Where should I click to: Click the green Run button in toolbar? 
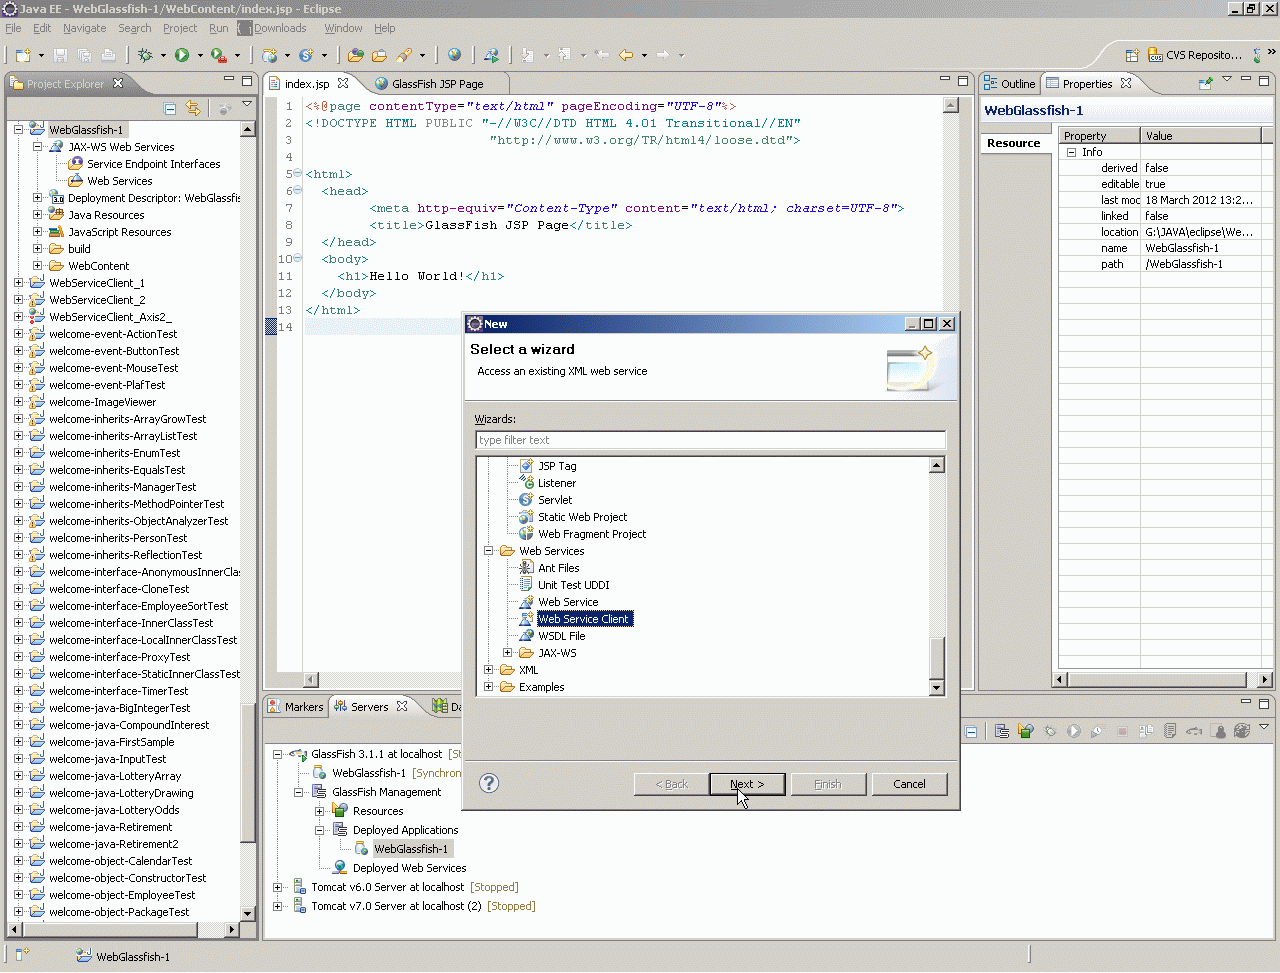[x=182, y=56]
